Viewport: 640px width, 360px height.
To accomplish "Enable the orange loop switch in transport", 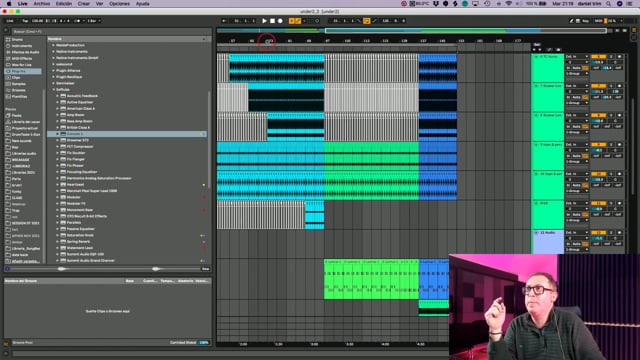I will (367, 21).
